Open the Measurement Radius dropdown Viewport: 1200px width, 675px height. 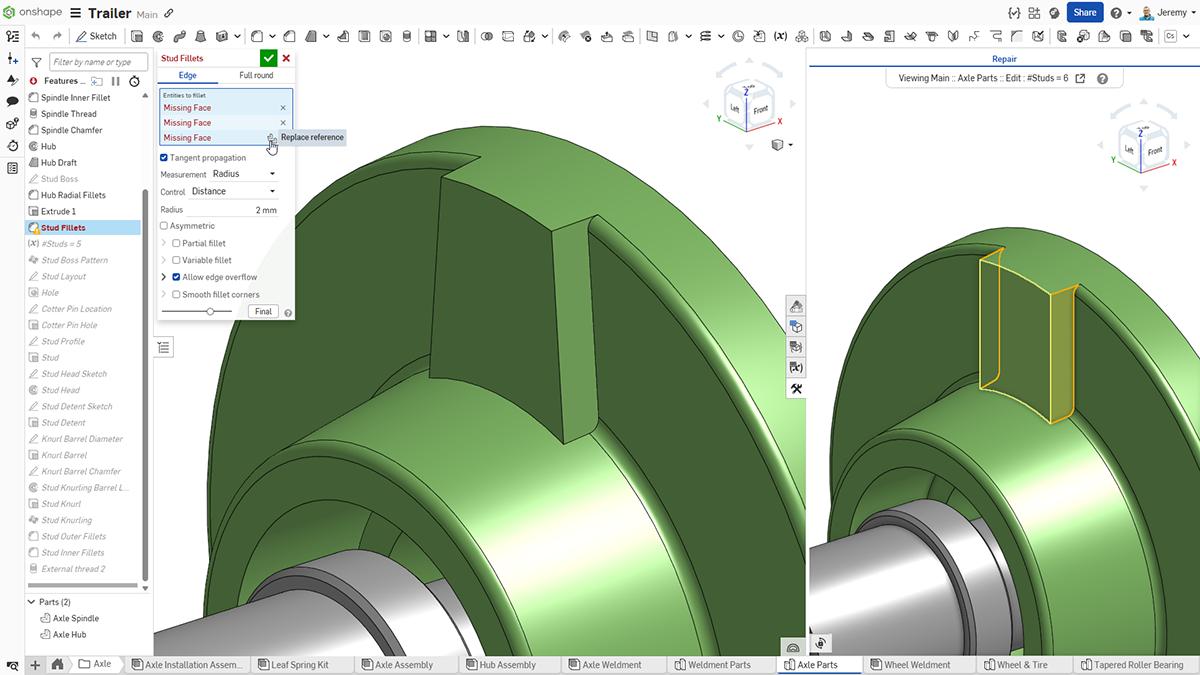(x=245, y=172)
